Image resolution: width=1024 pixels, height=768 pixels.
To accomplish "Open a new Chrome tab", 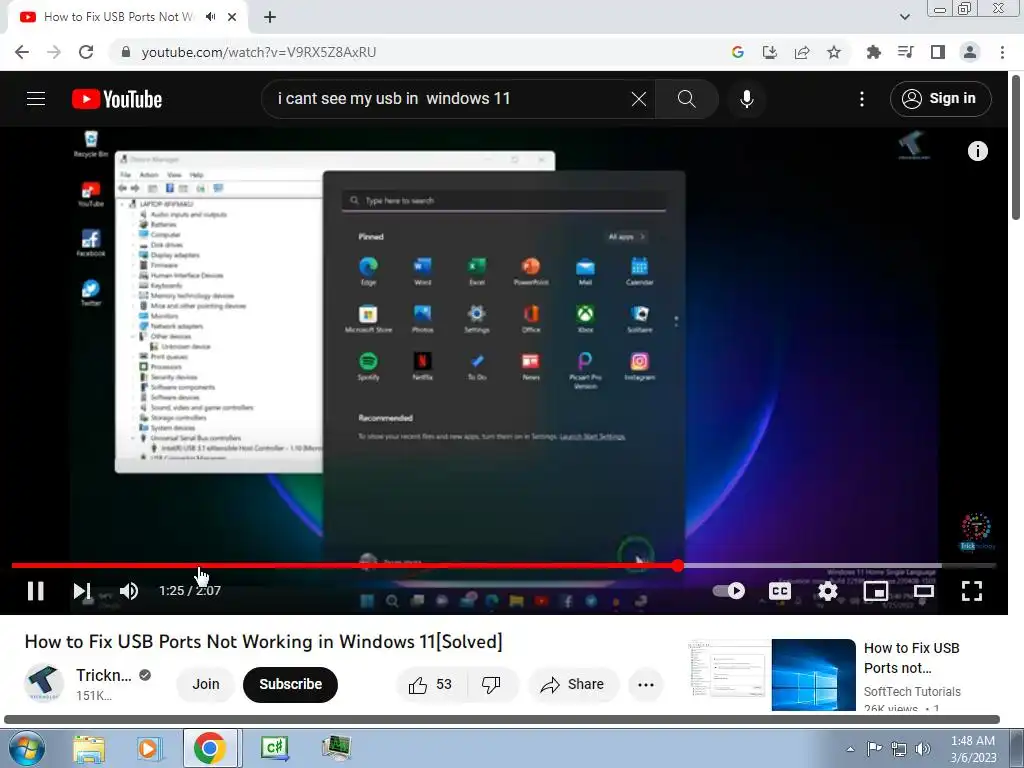I will coord(270,17).
